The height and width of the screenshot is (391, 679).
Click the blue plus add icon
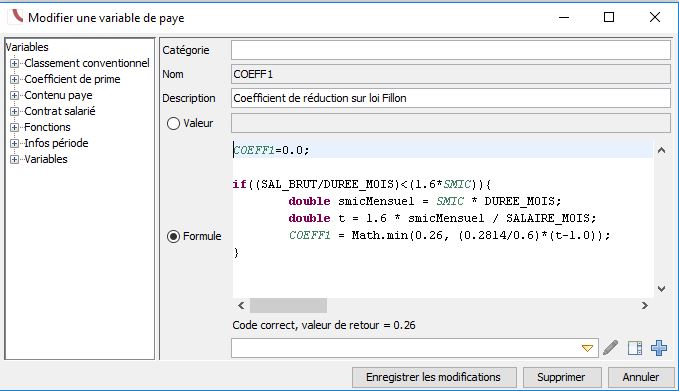tap(659, 348)
